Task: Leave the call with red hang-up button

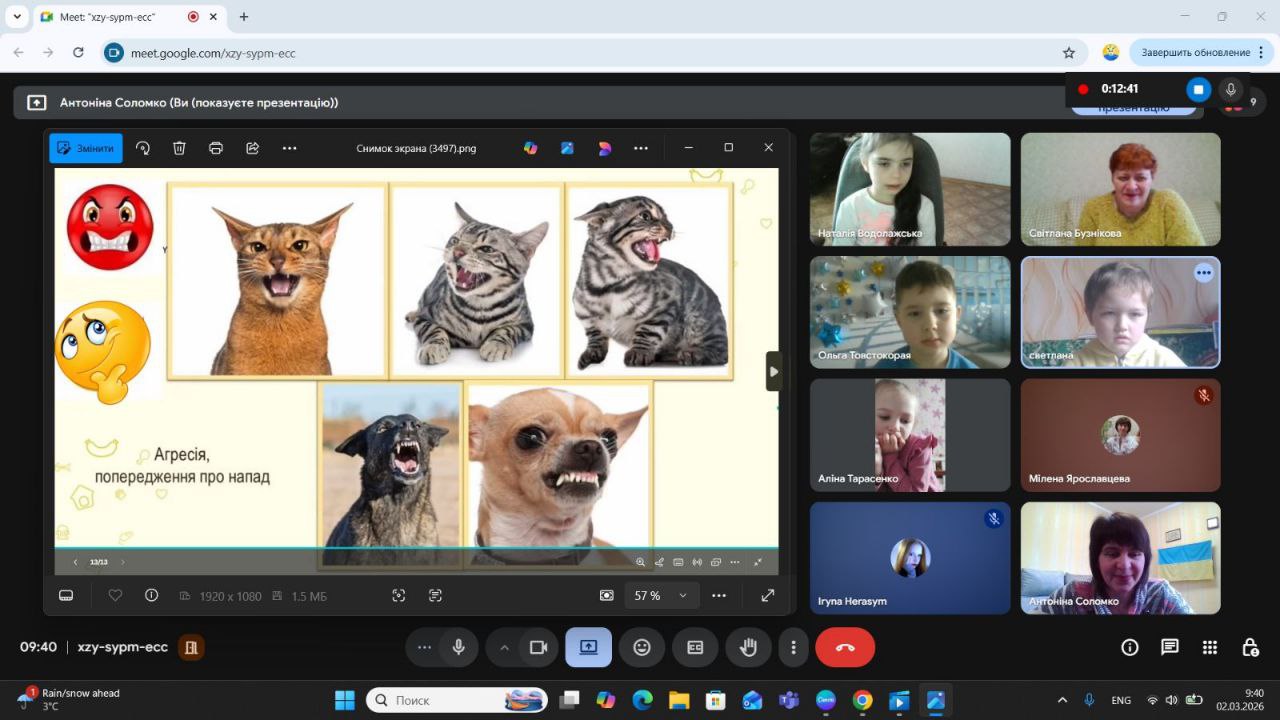Action: point(845,647)
